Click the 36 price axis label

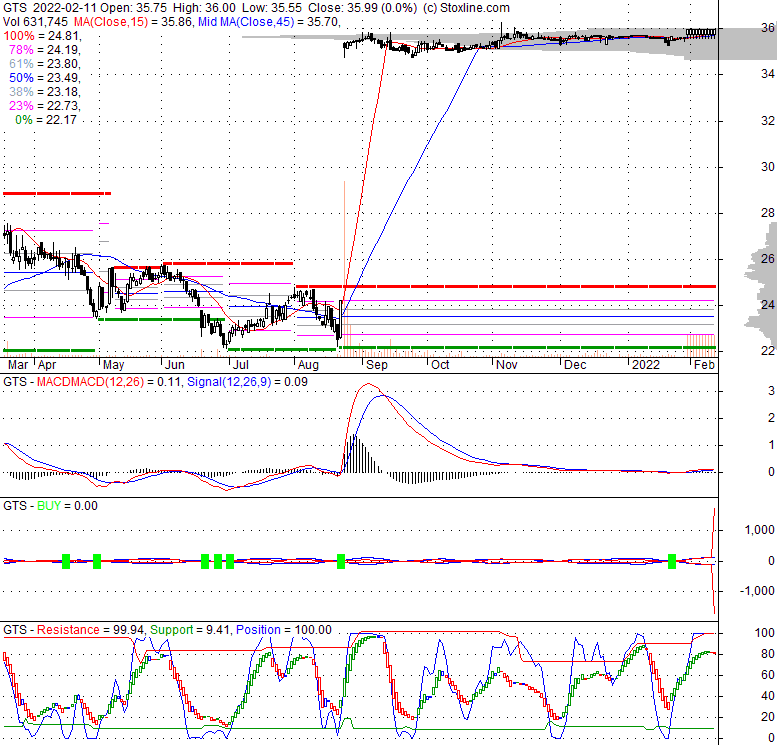(768, 28)
